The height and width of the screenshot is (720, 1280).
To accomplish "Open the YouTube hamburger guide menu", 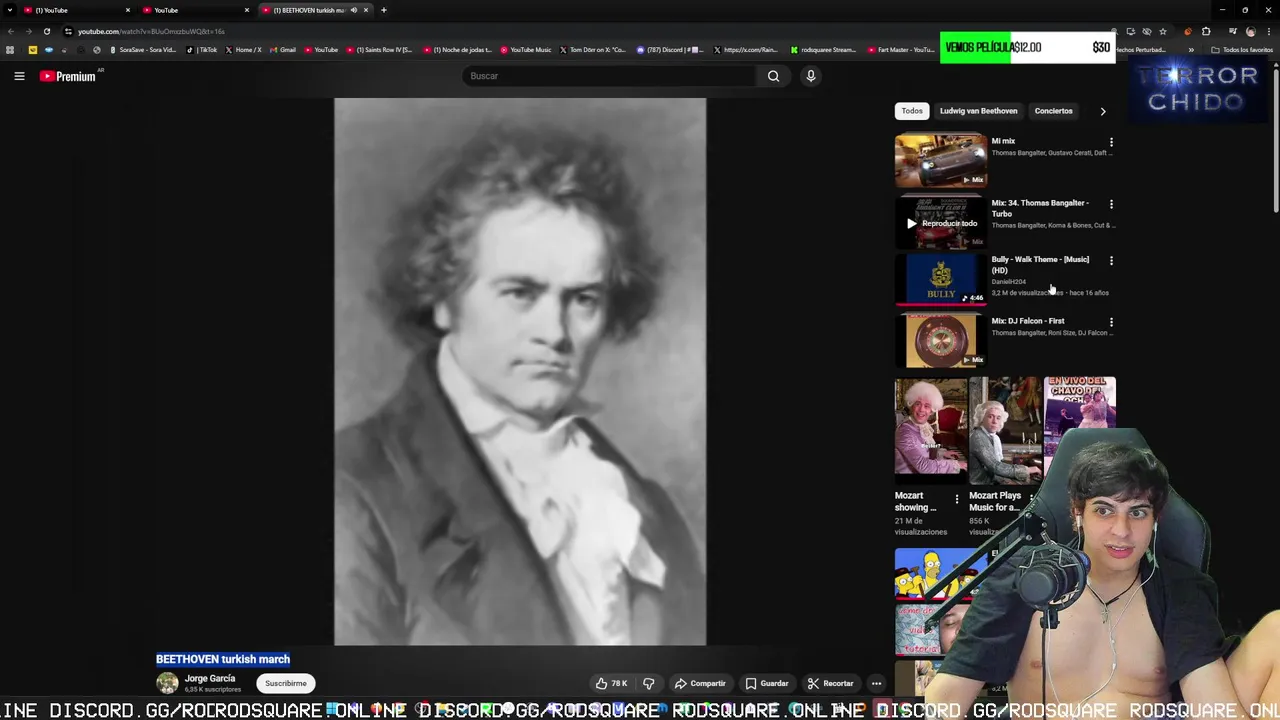I will [x=19, y=76].
